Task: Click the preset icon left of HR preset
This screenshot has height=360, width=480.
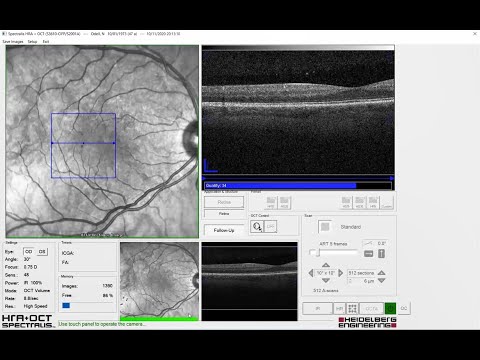Action: click(359, 202)
